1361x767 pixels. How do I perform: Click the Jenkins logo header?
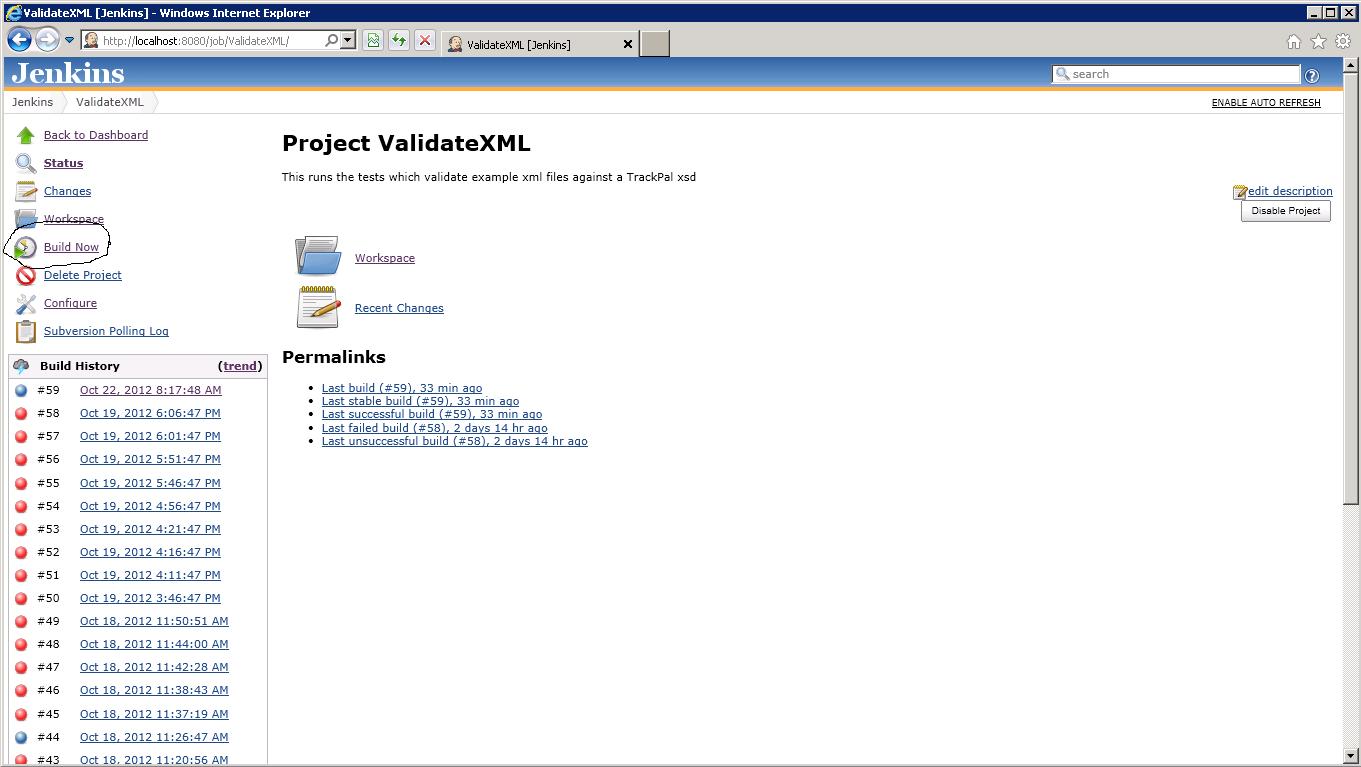point(68,73)
